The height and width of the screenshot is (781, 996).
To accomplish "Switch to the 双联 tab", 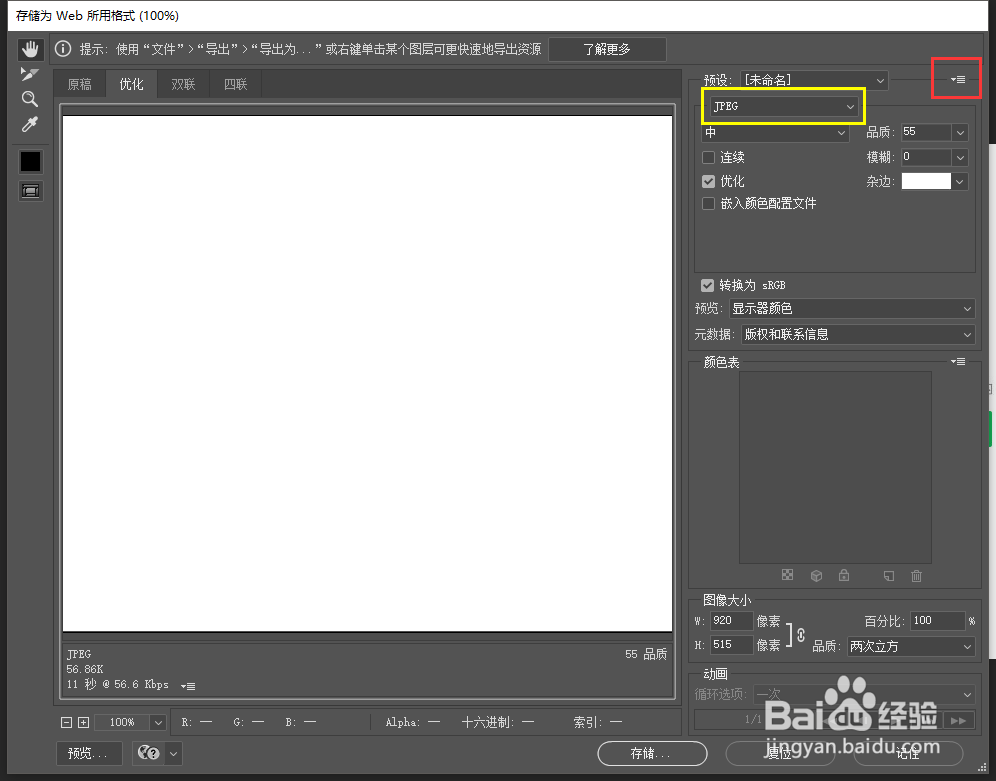I will [183, 84].
